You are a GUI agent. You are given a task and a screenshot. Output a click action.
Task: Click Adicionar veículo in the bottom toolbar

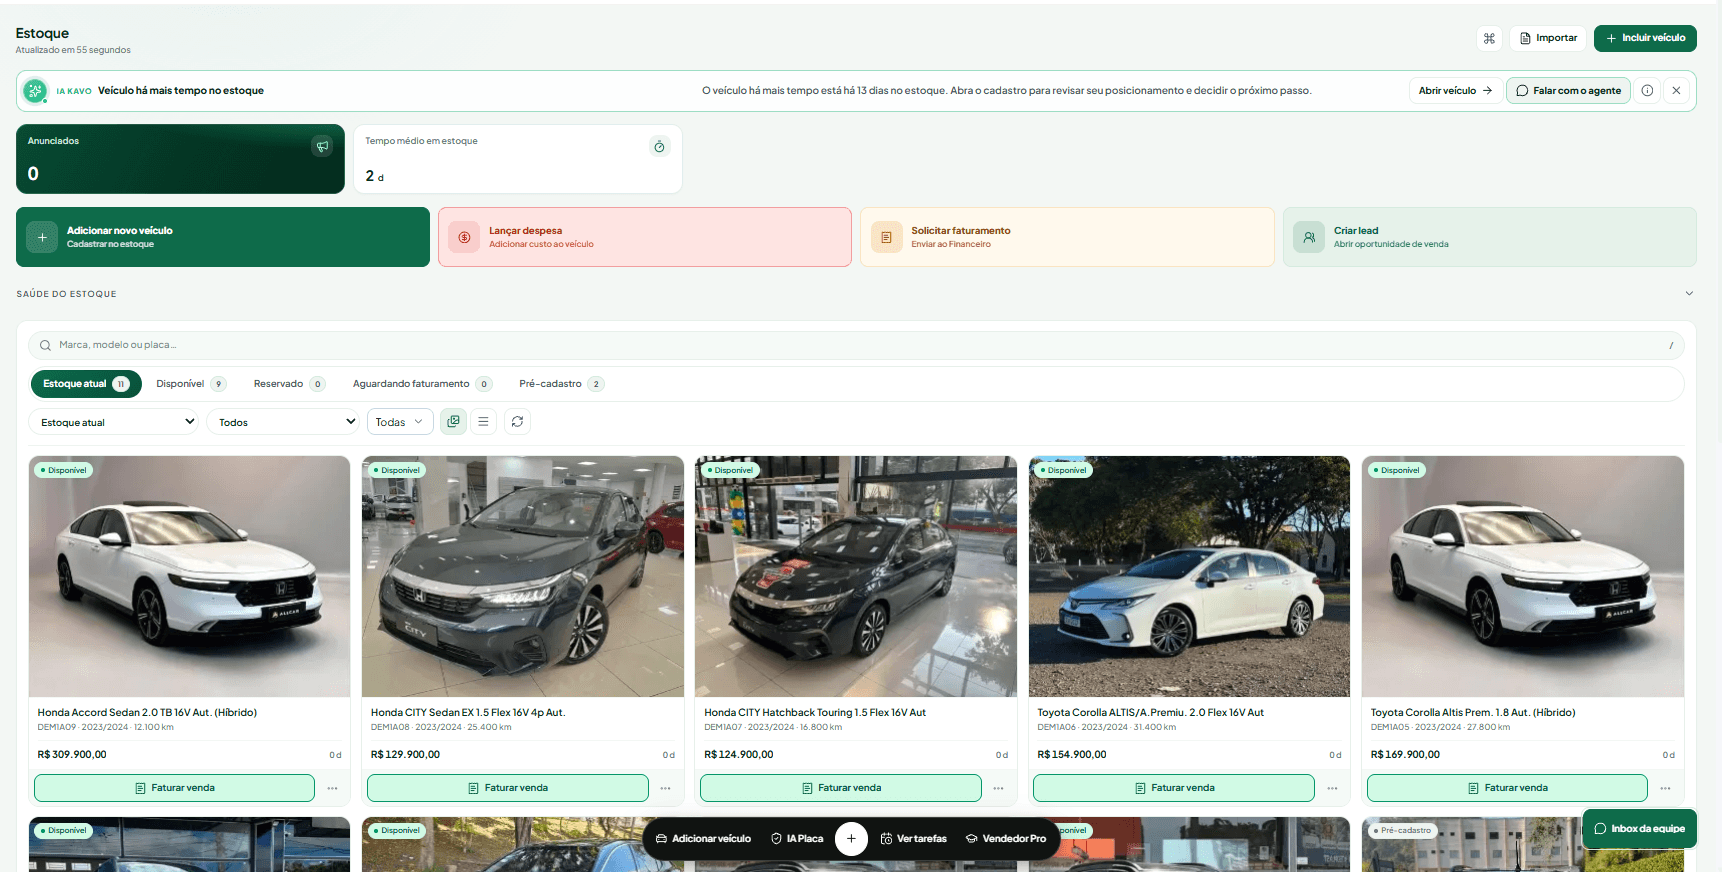tap(703, 839)
